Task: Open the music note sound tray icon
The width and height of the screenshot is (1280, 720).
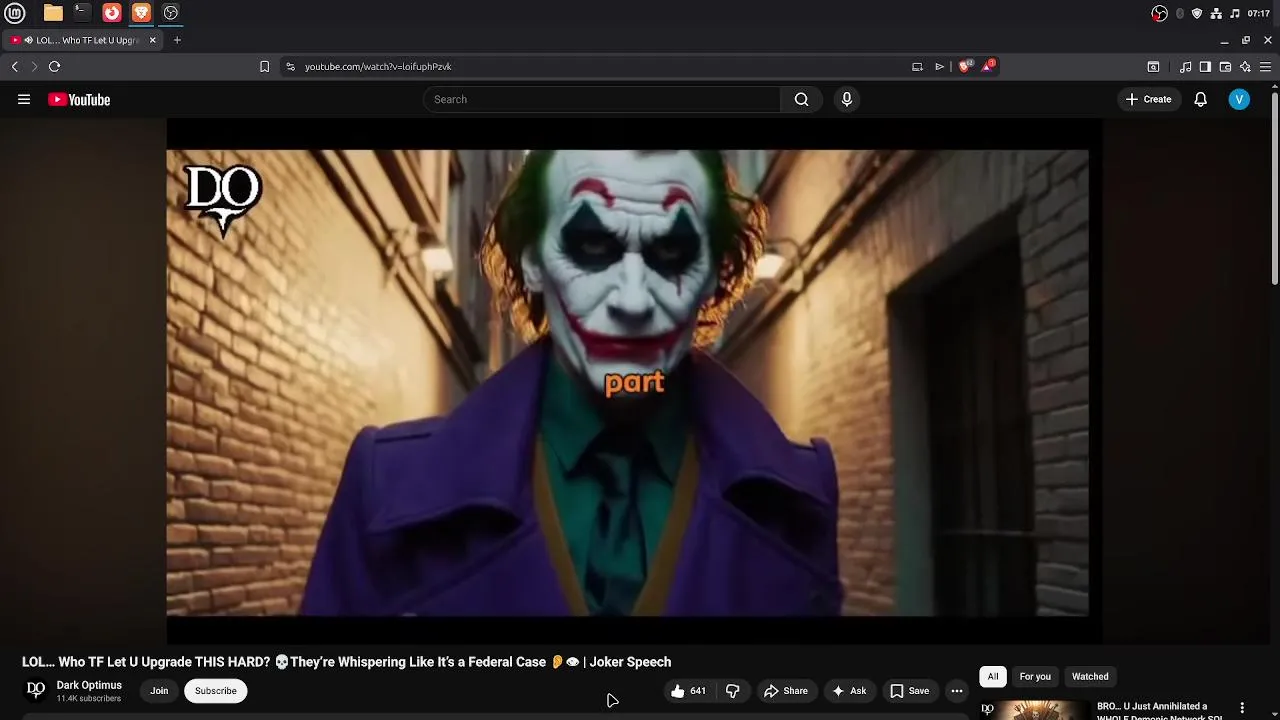Action: [1235, 13]
